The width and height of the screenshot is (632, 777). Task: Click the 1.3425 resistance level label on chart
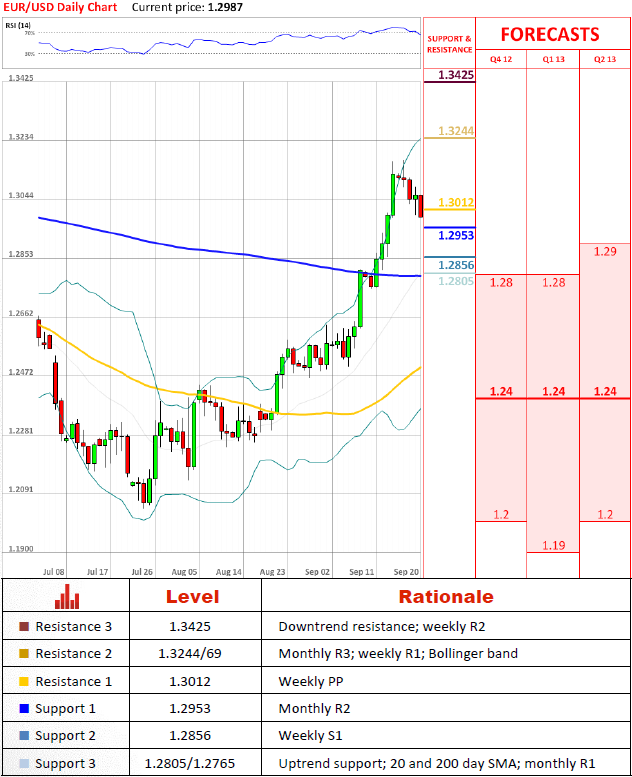[x=455, y=76]
